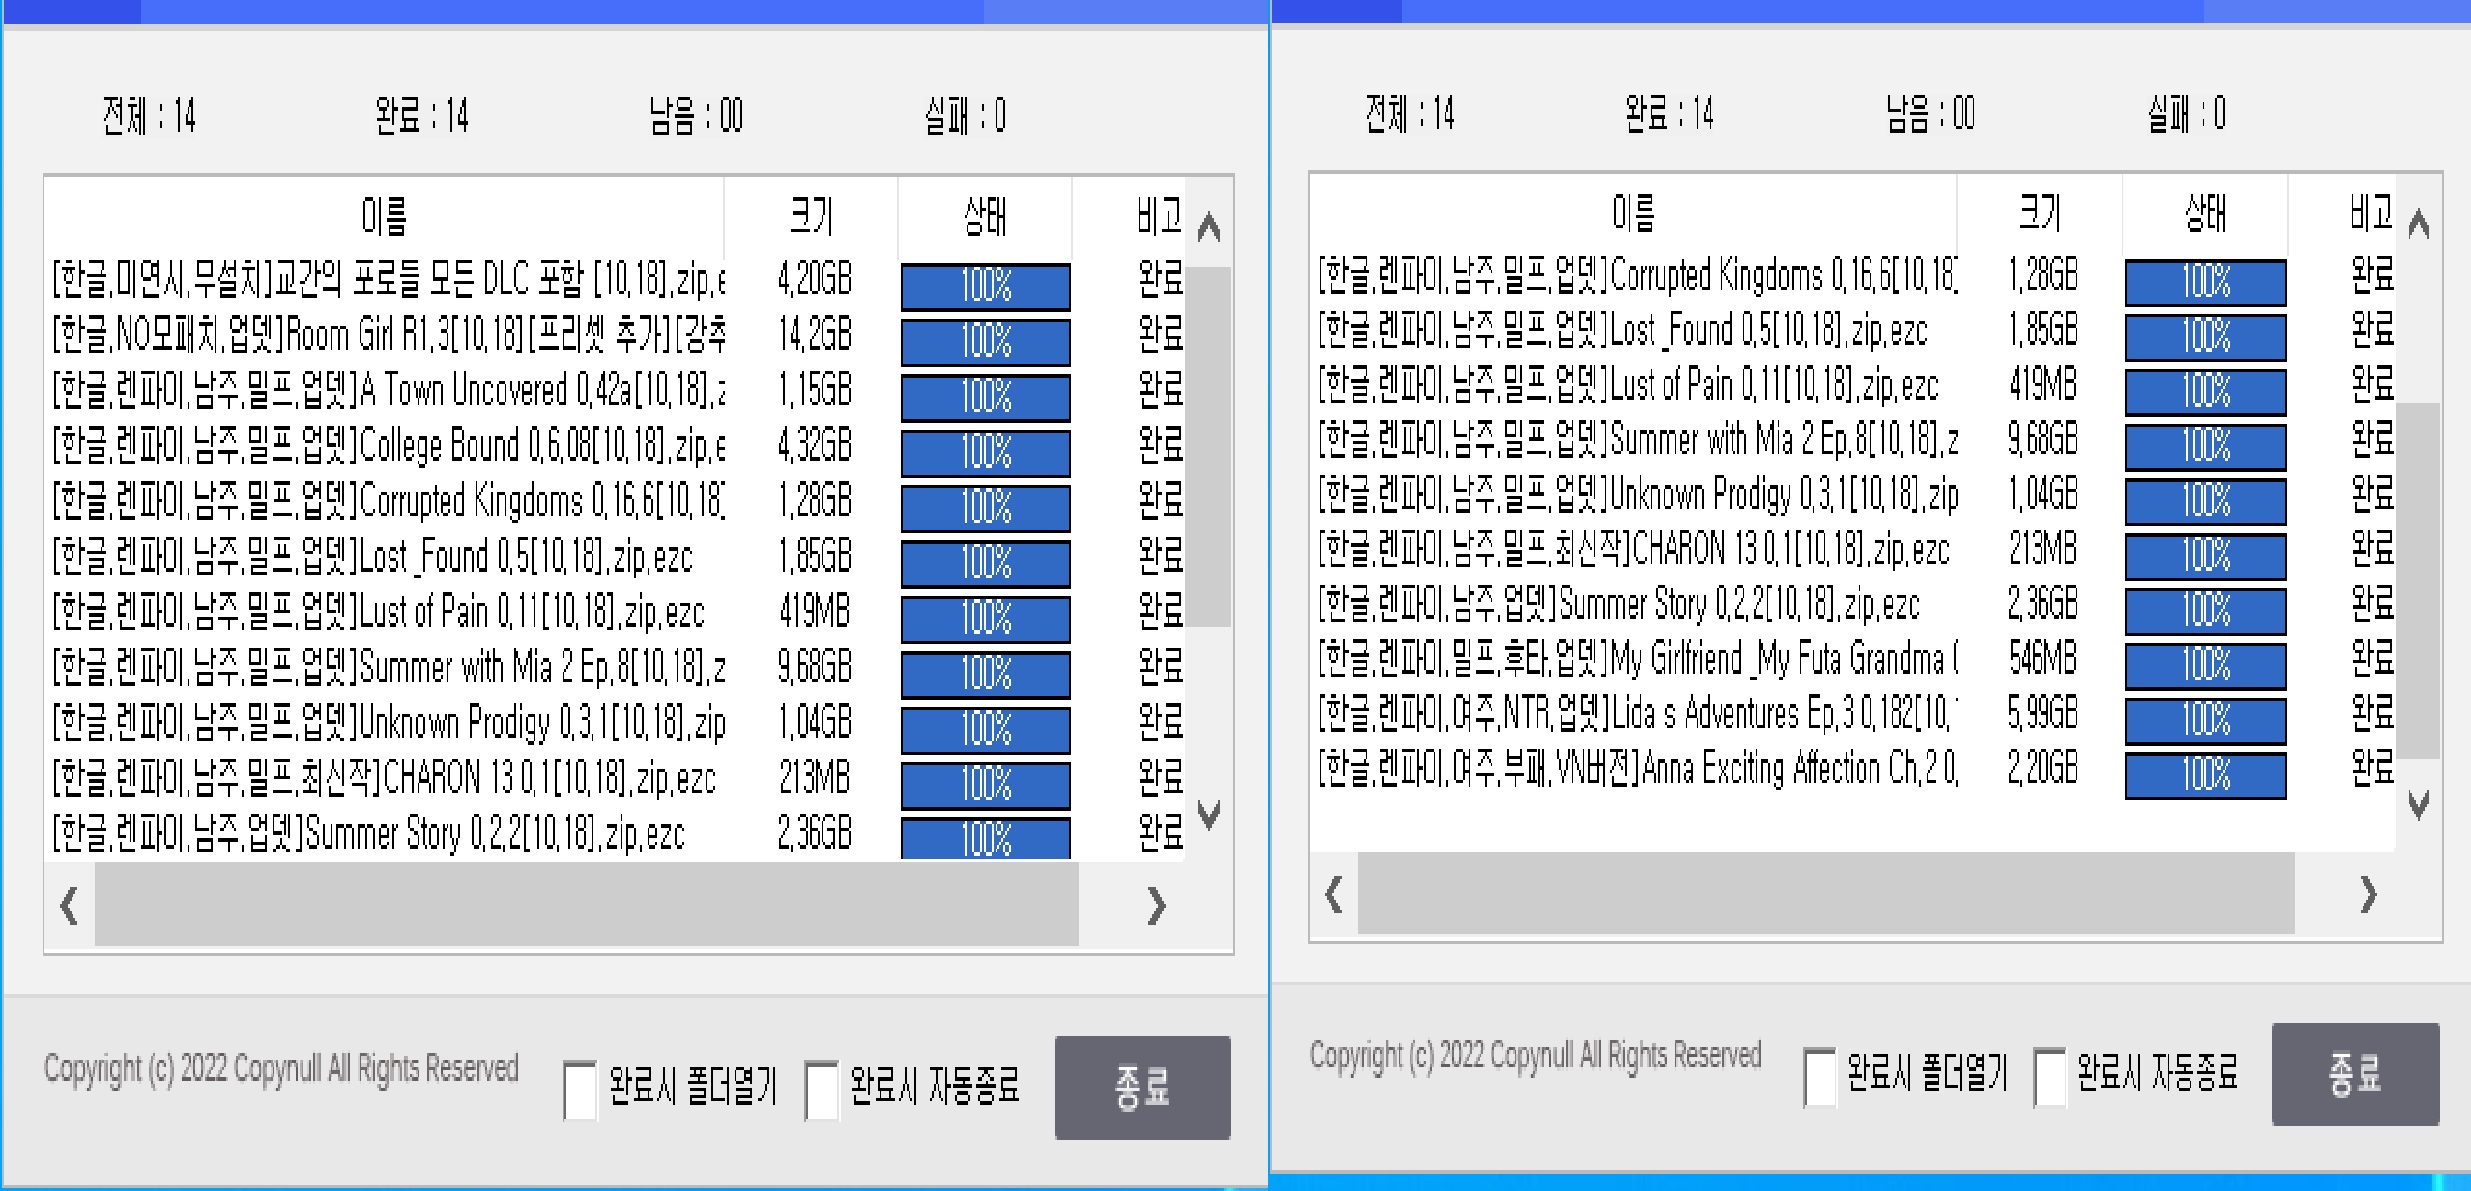The height and width of the screenshot is (1191, 2471).
Task: Toggle 완료시 자동종료 in right window
Action: coord(2049,1076)
